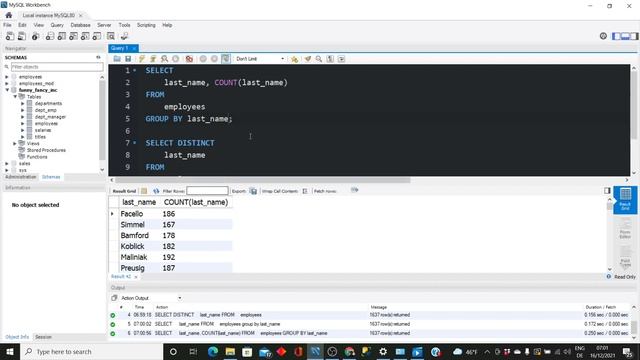Refresh the SCHEMAS list
The width and height of the screenshot is (640, 360).
tap(98, 57)
